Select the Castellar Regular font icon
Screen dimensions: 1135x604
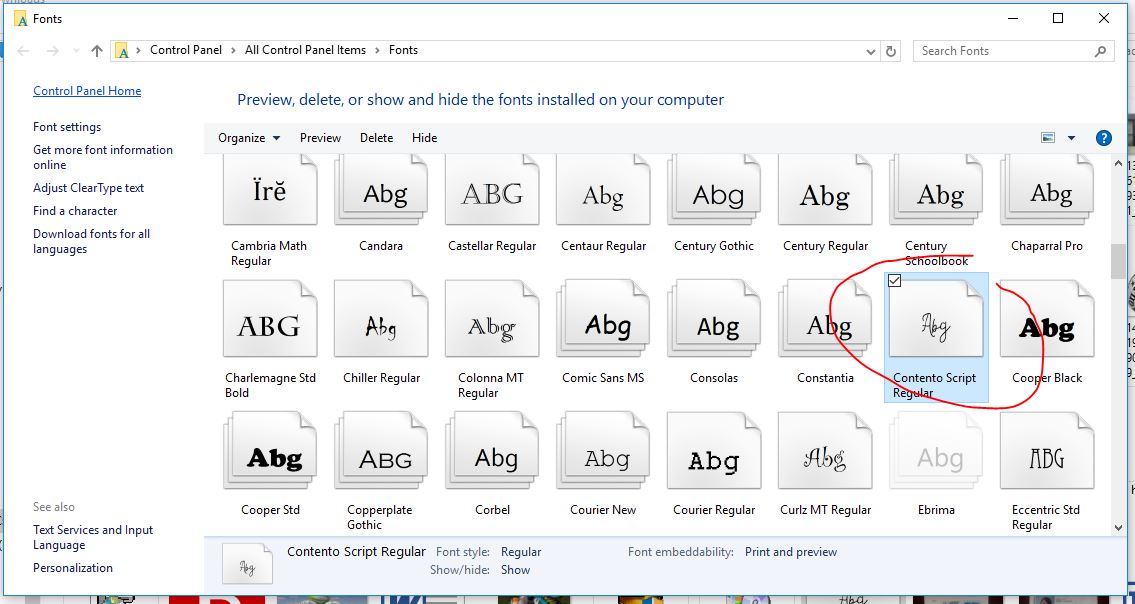(x=491, y=190)
